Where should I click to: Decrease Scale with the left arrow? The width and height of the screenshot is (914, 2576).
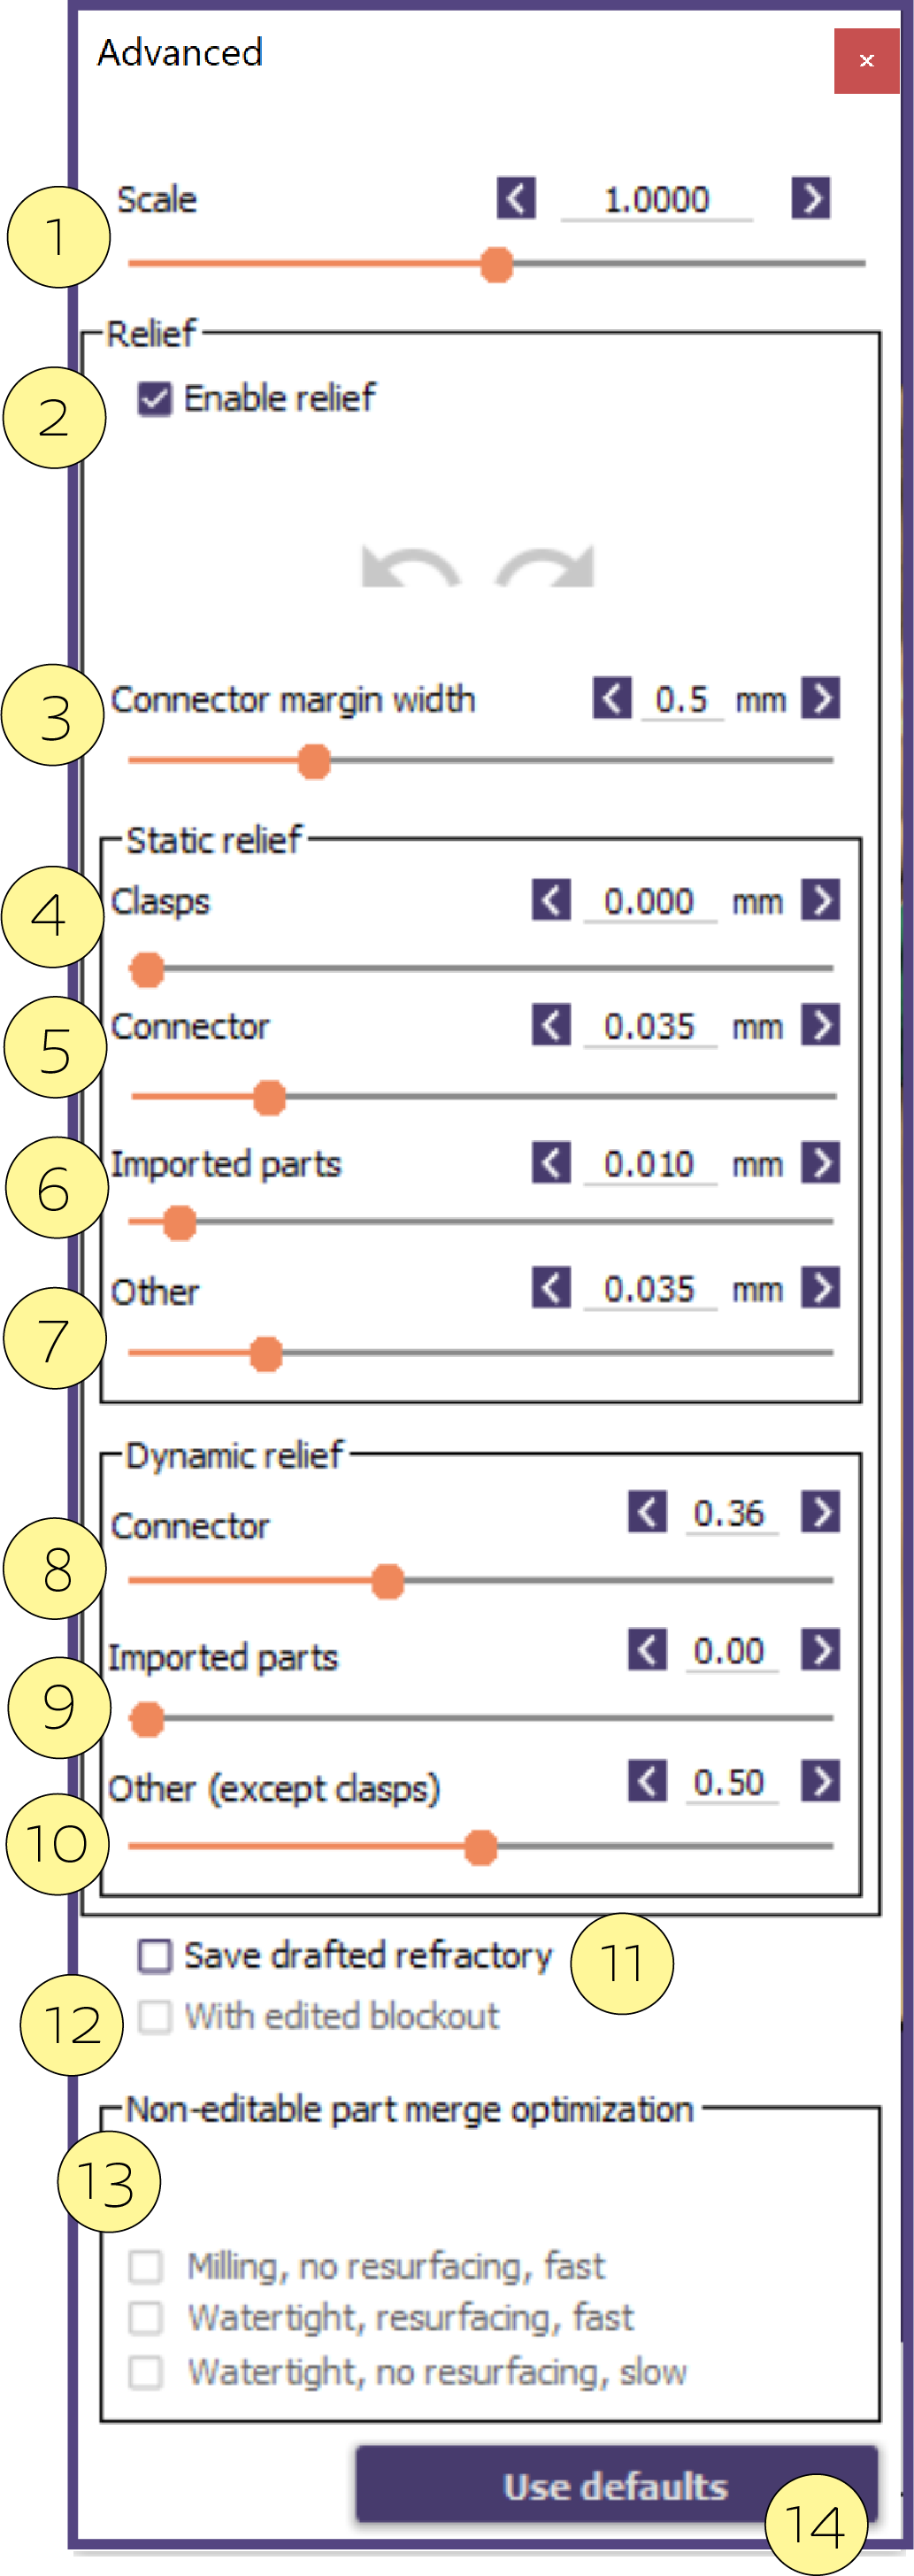(516, 198)
